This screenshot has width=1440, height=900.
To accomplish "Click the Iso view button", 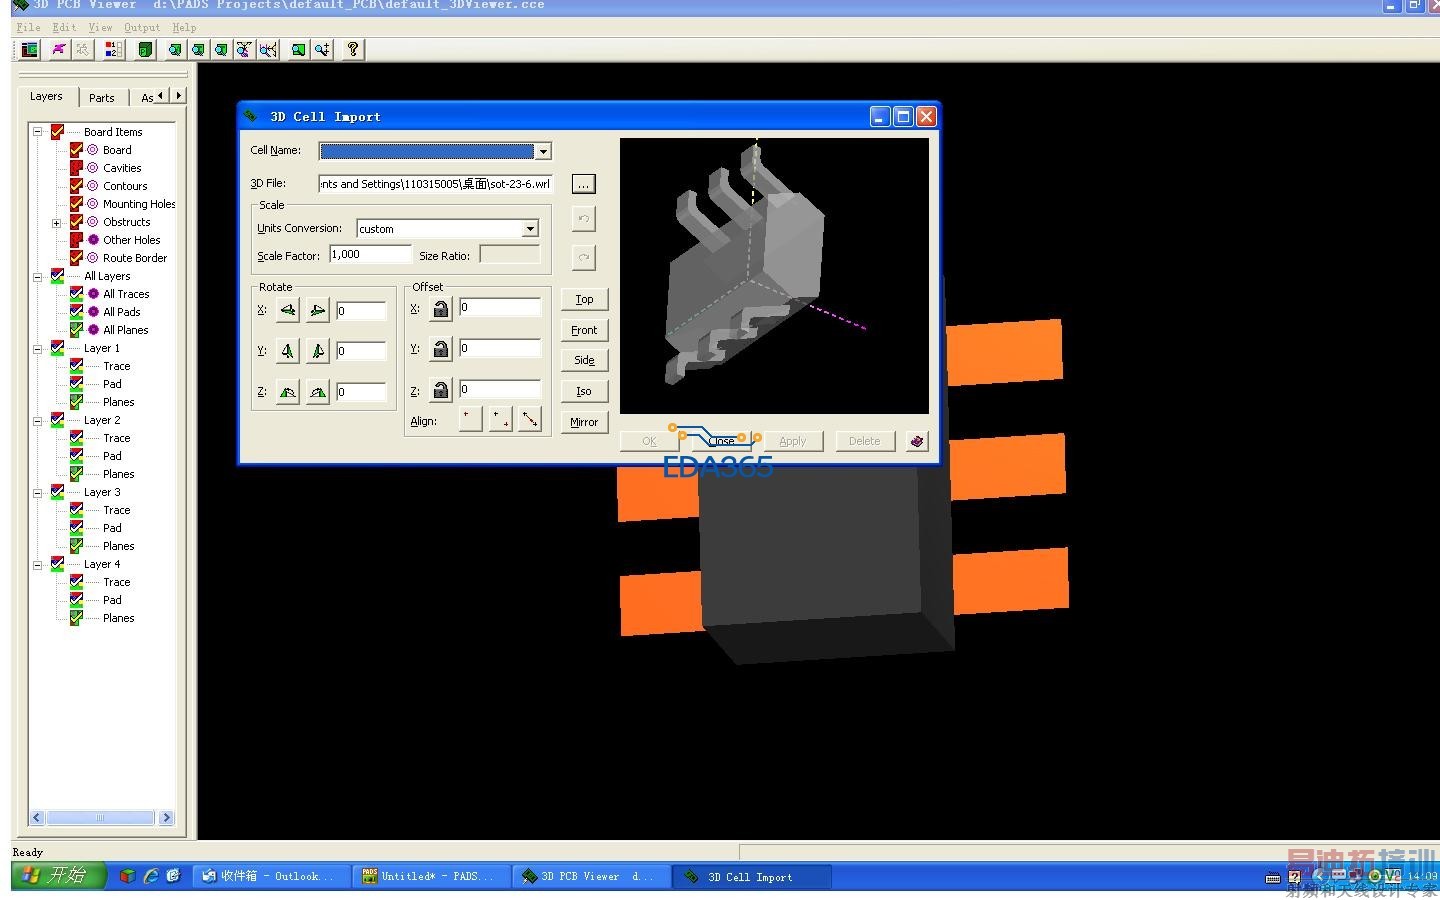I will pyautogui.click(x=584, y=391).
